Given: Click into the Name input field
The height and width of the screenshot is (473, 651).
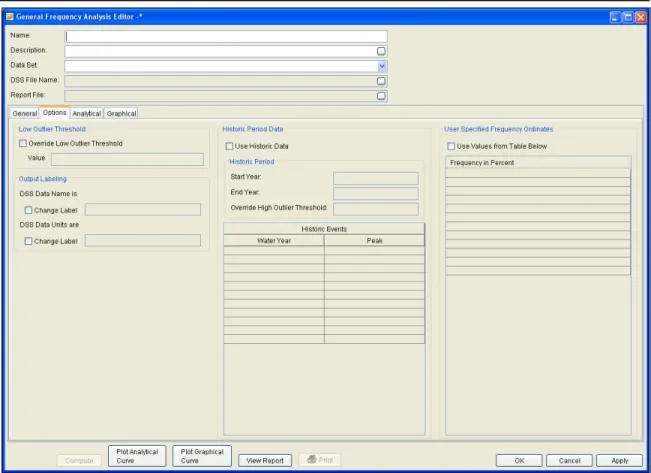Looking at the screenshot, I should pos(226,37).
